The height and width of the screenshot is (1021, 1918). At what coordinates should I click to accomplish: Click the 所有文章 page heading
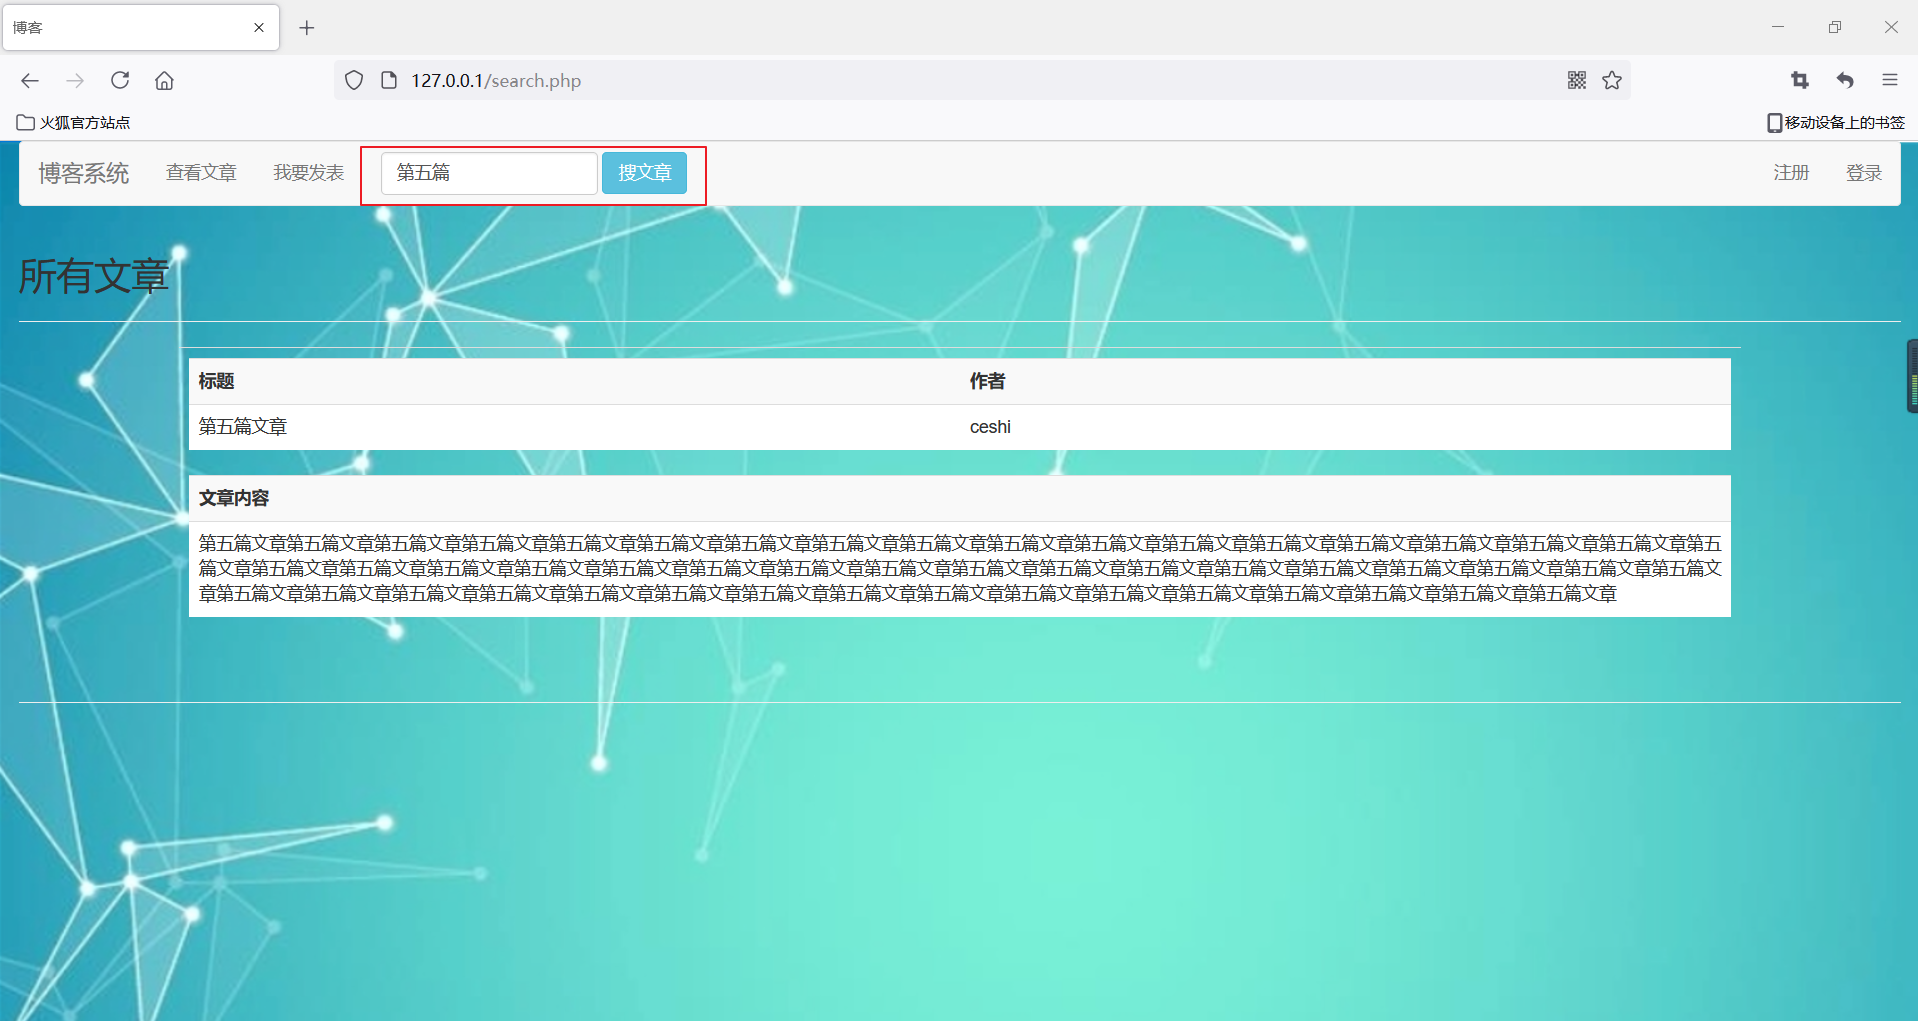(x=94, y=276)
